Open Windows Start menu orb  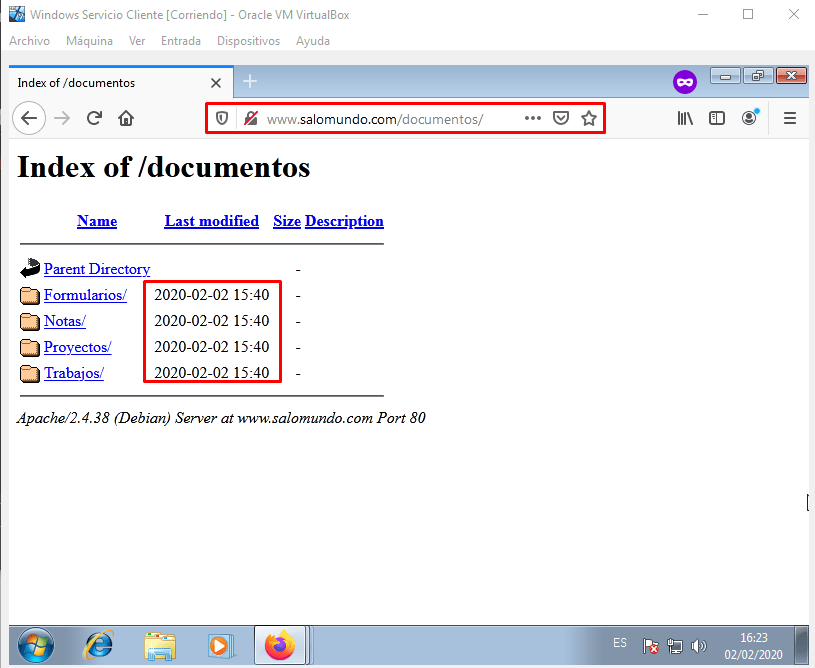[36, 646]
